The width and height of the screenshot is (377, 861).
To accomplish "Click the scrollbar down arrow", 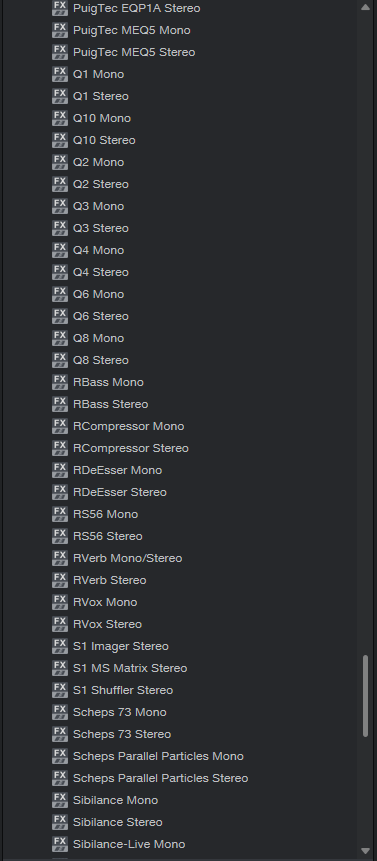I will pyautogui.click(x=366, y=851).
